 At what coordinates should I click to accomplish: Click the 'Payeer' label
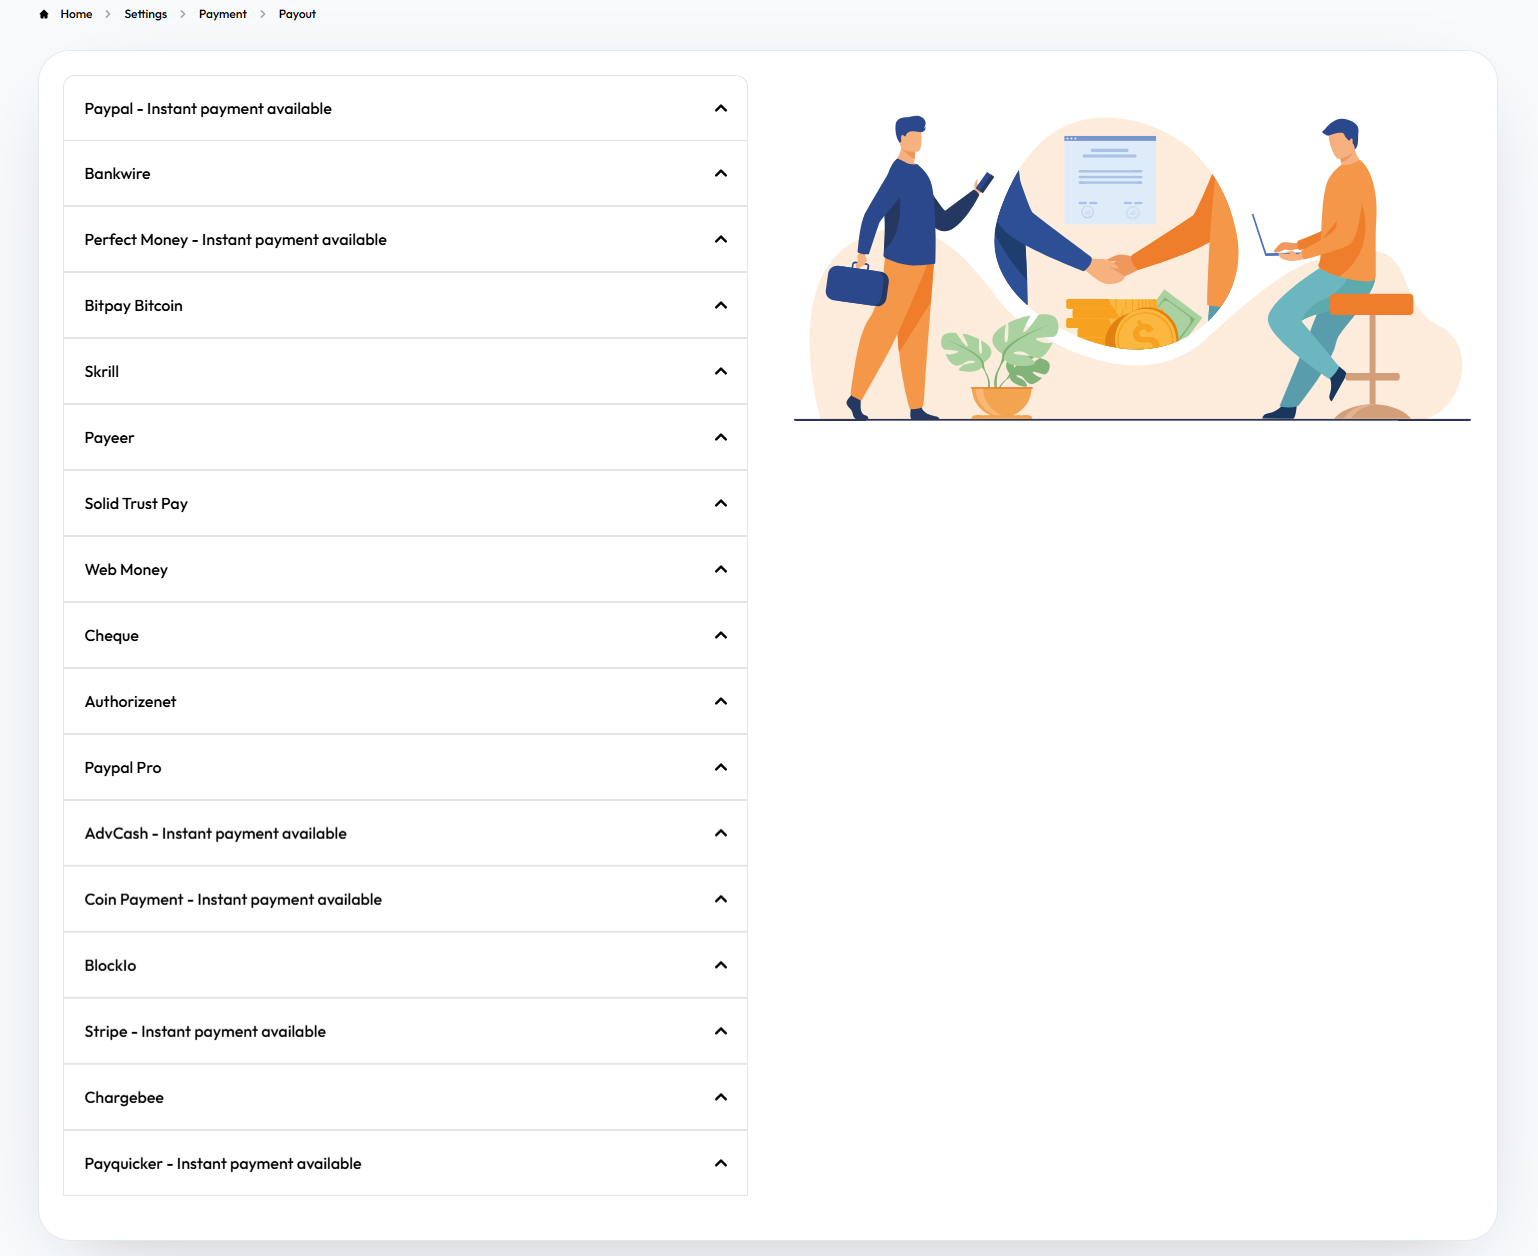click(x=109, y=438)
